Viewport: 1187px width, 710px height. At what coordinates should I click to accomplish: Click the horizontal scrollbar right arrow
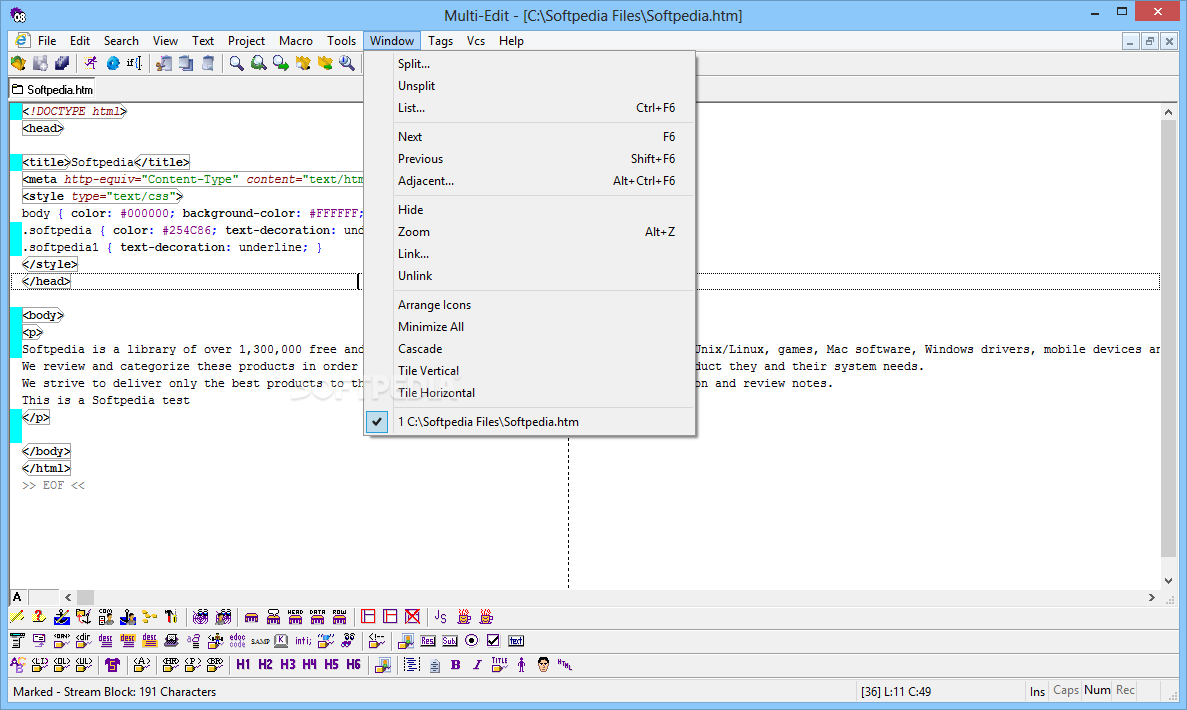(1151, 597)
